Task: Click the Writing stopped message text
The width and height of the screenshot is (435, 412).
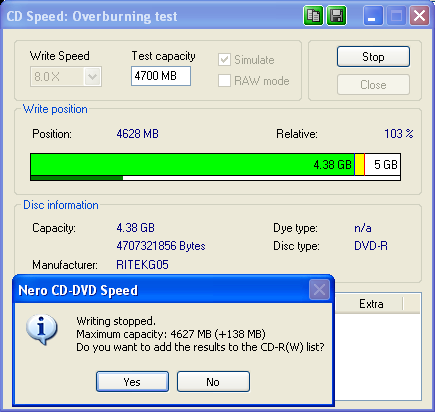Action: point(116,321)
